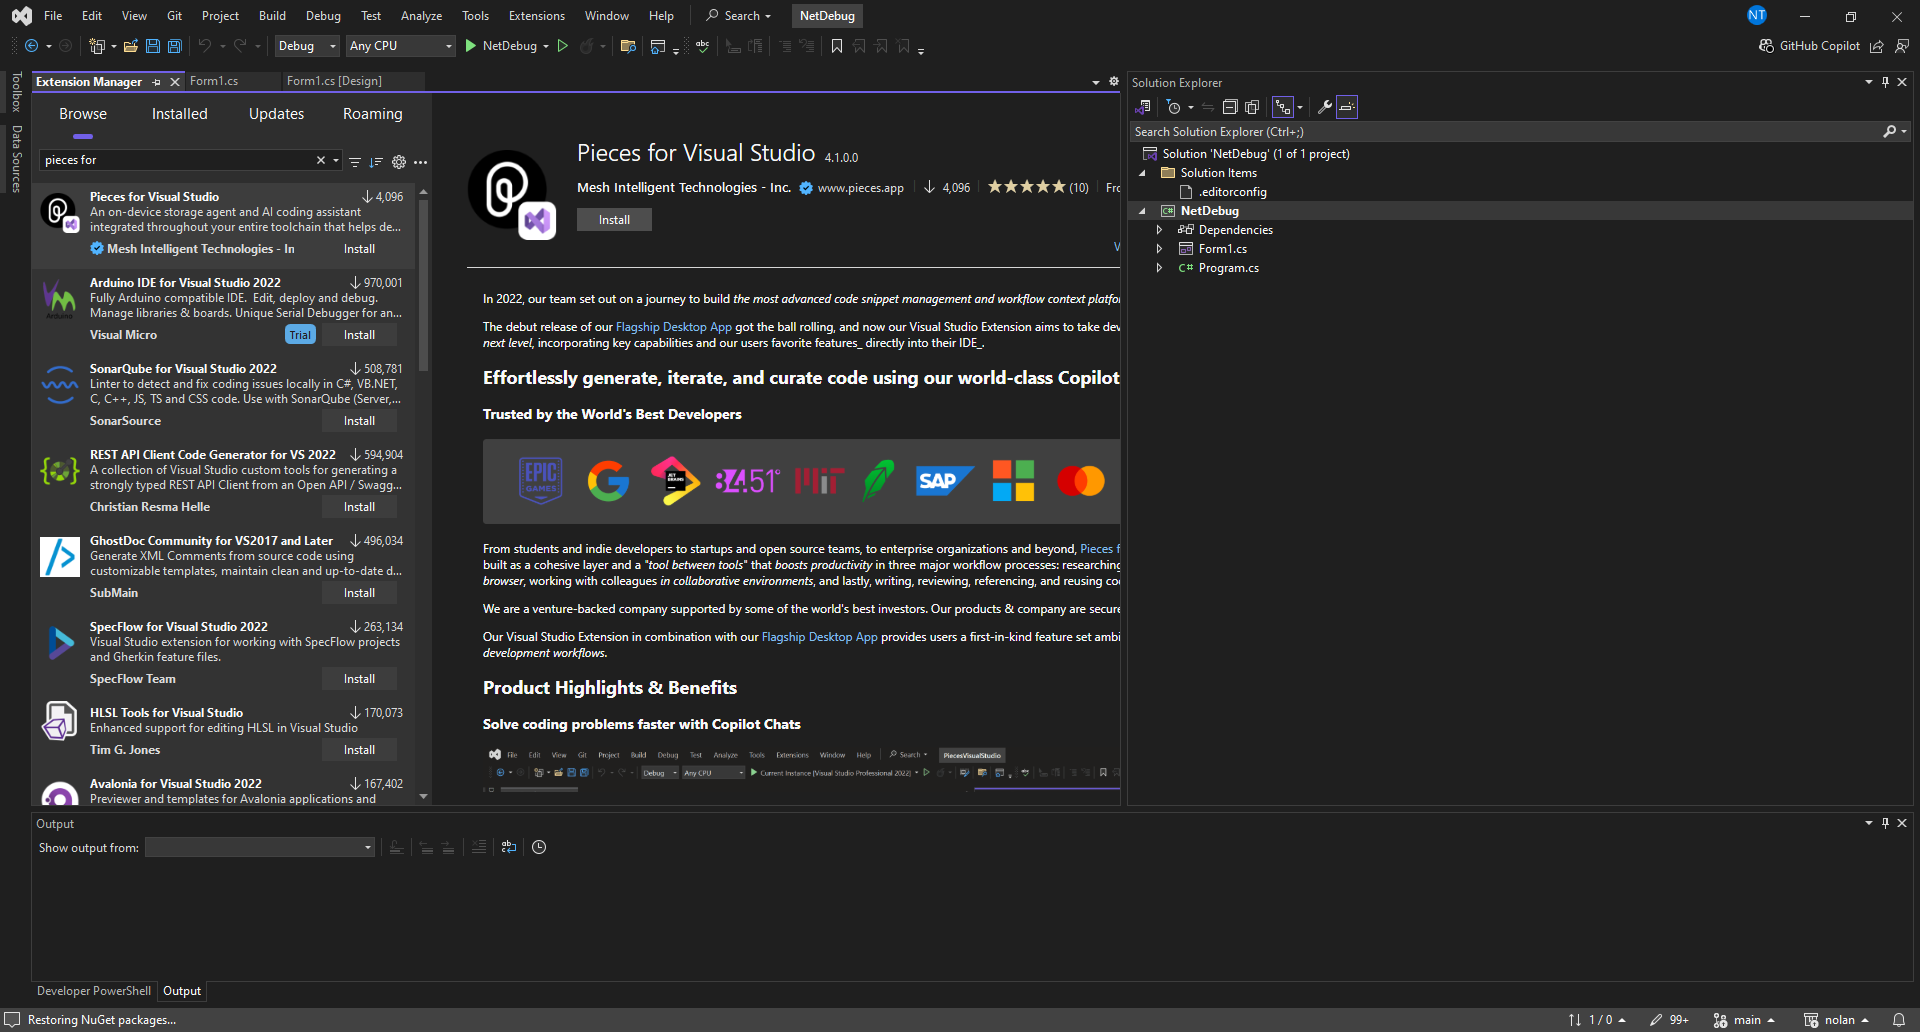Click the Send Feedback icon in title bar
The height and width of the screenshot is (1032, 1920).
tap(1902, 46)
